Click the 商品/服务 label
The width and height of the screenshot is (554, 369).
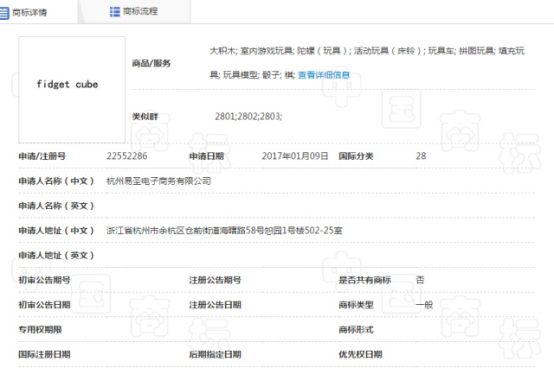151,63
